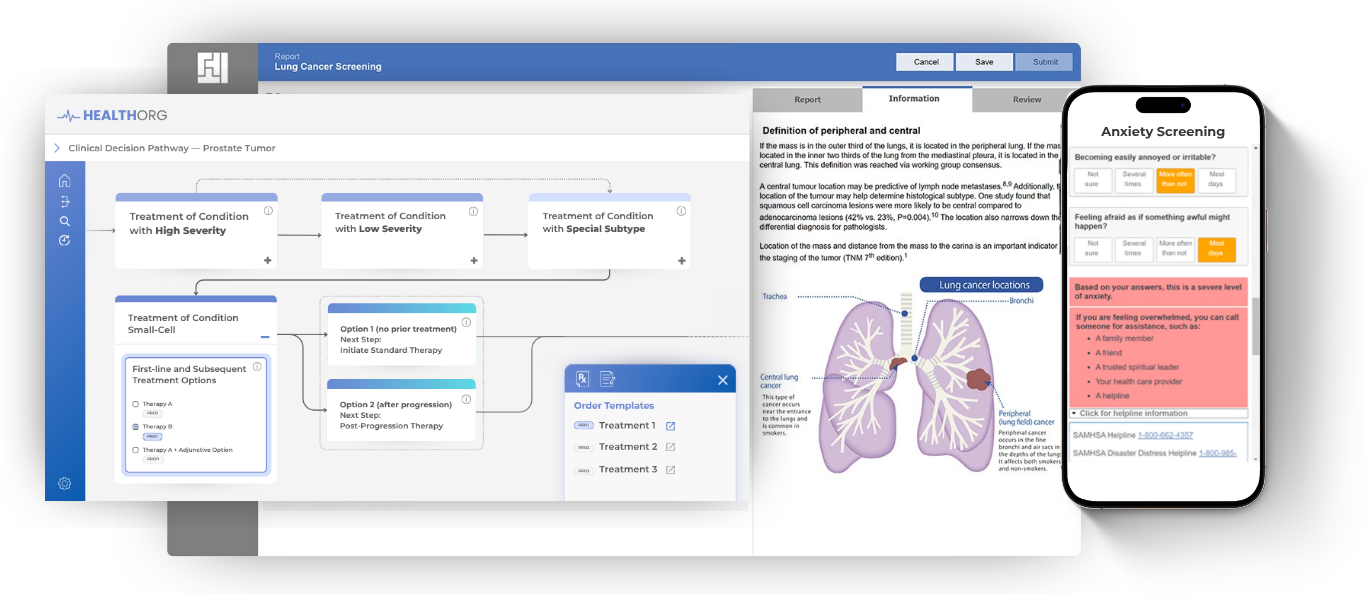Screen dimensions: 1366x606
Task: Choose Several times for feeling afraid question
Action: [x=1134, y=248]
